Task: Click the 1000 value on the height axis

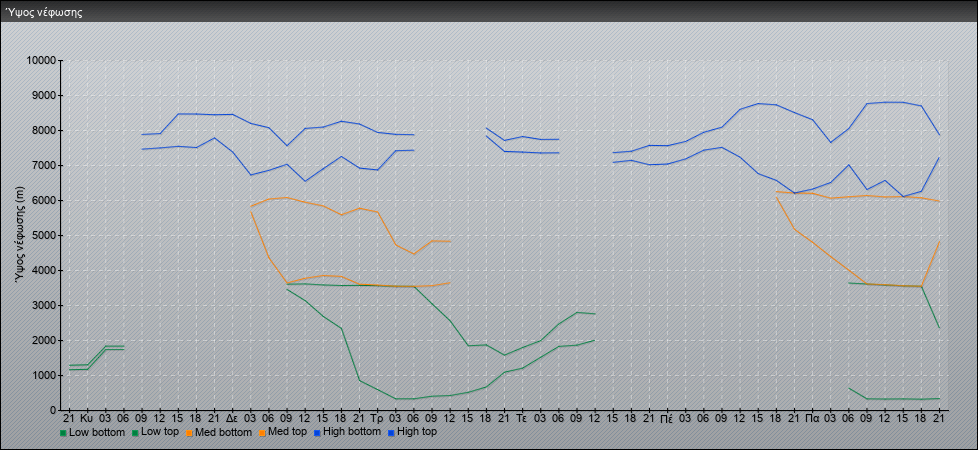Action: [x=44, y=375]
